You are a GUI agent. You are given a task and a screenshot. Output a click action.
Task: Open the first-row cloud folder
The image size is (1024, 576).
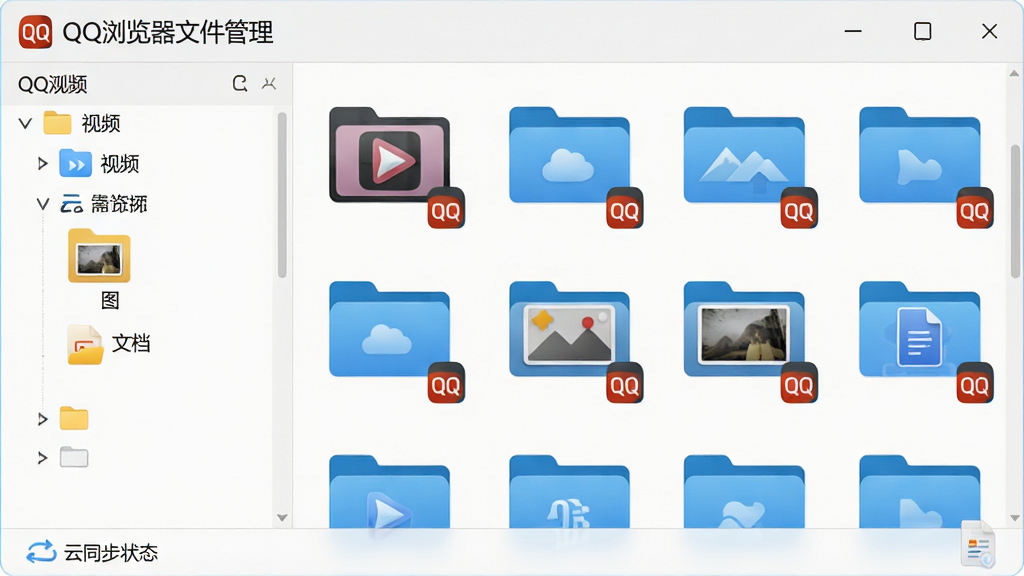[x=569, y=155]
